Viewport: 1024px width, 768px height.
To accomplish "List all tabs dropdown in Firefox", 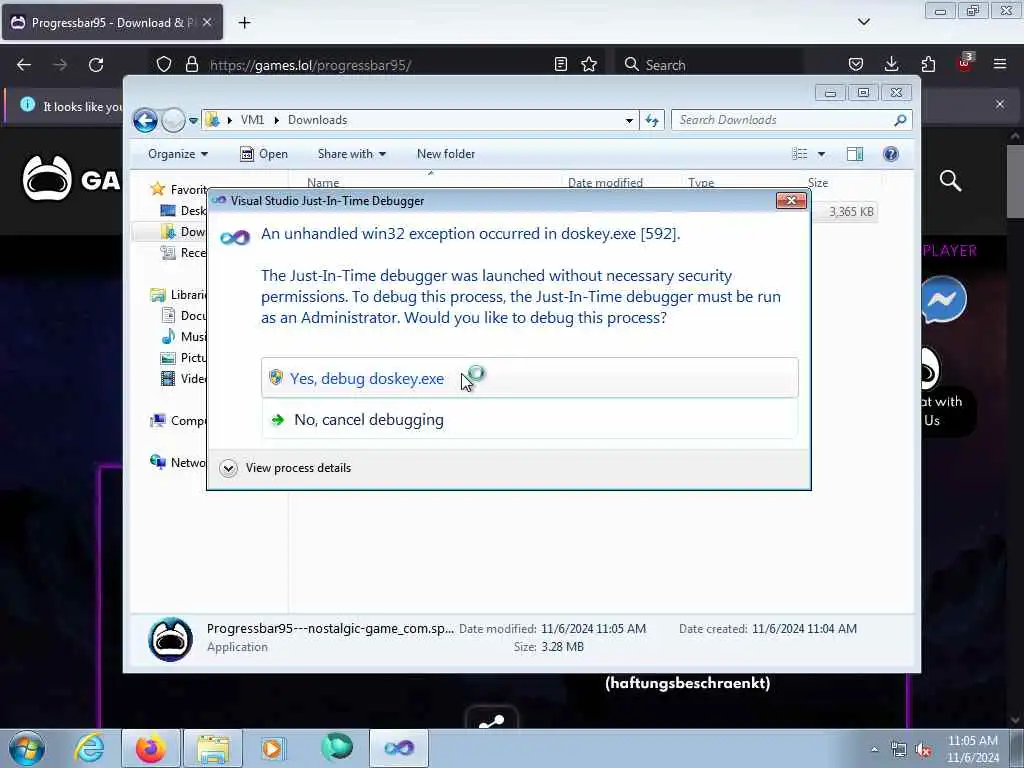I will coord(863,22).
